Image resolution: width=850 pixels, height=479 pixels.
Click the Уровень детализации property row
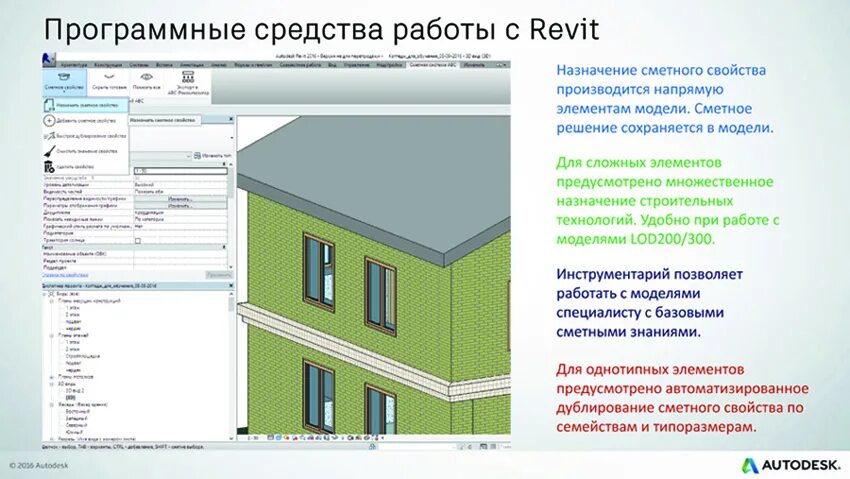[135, 185]
